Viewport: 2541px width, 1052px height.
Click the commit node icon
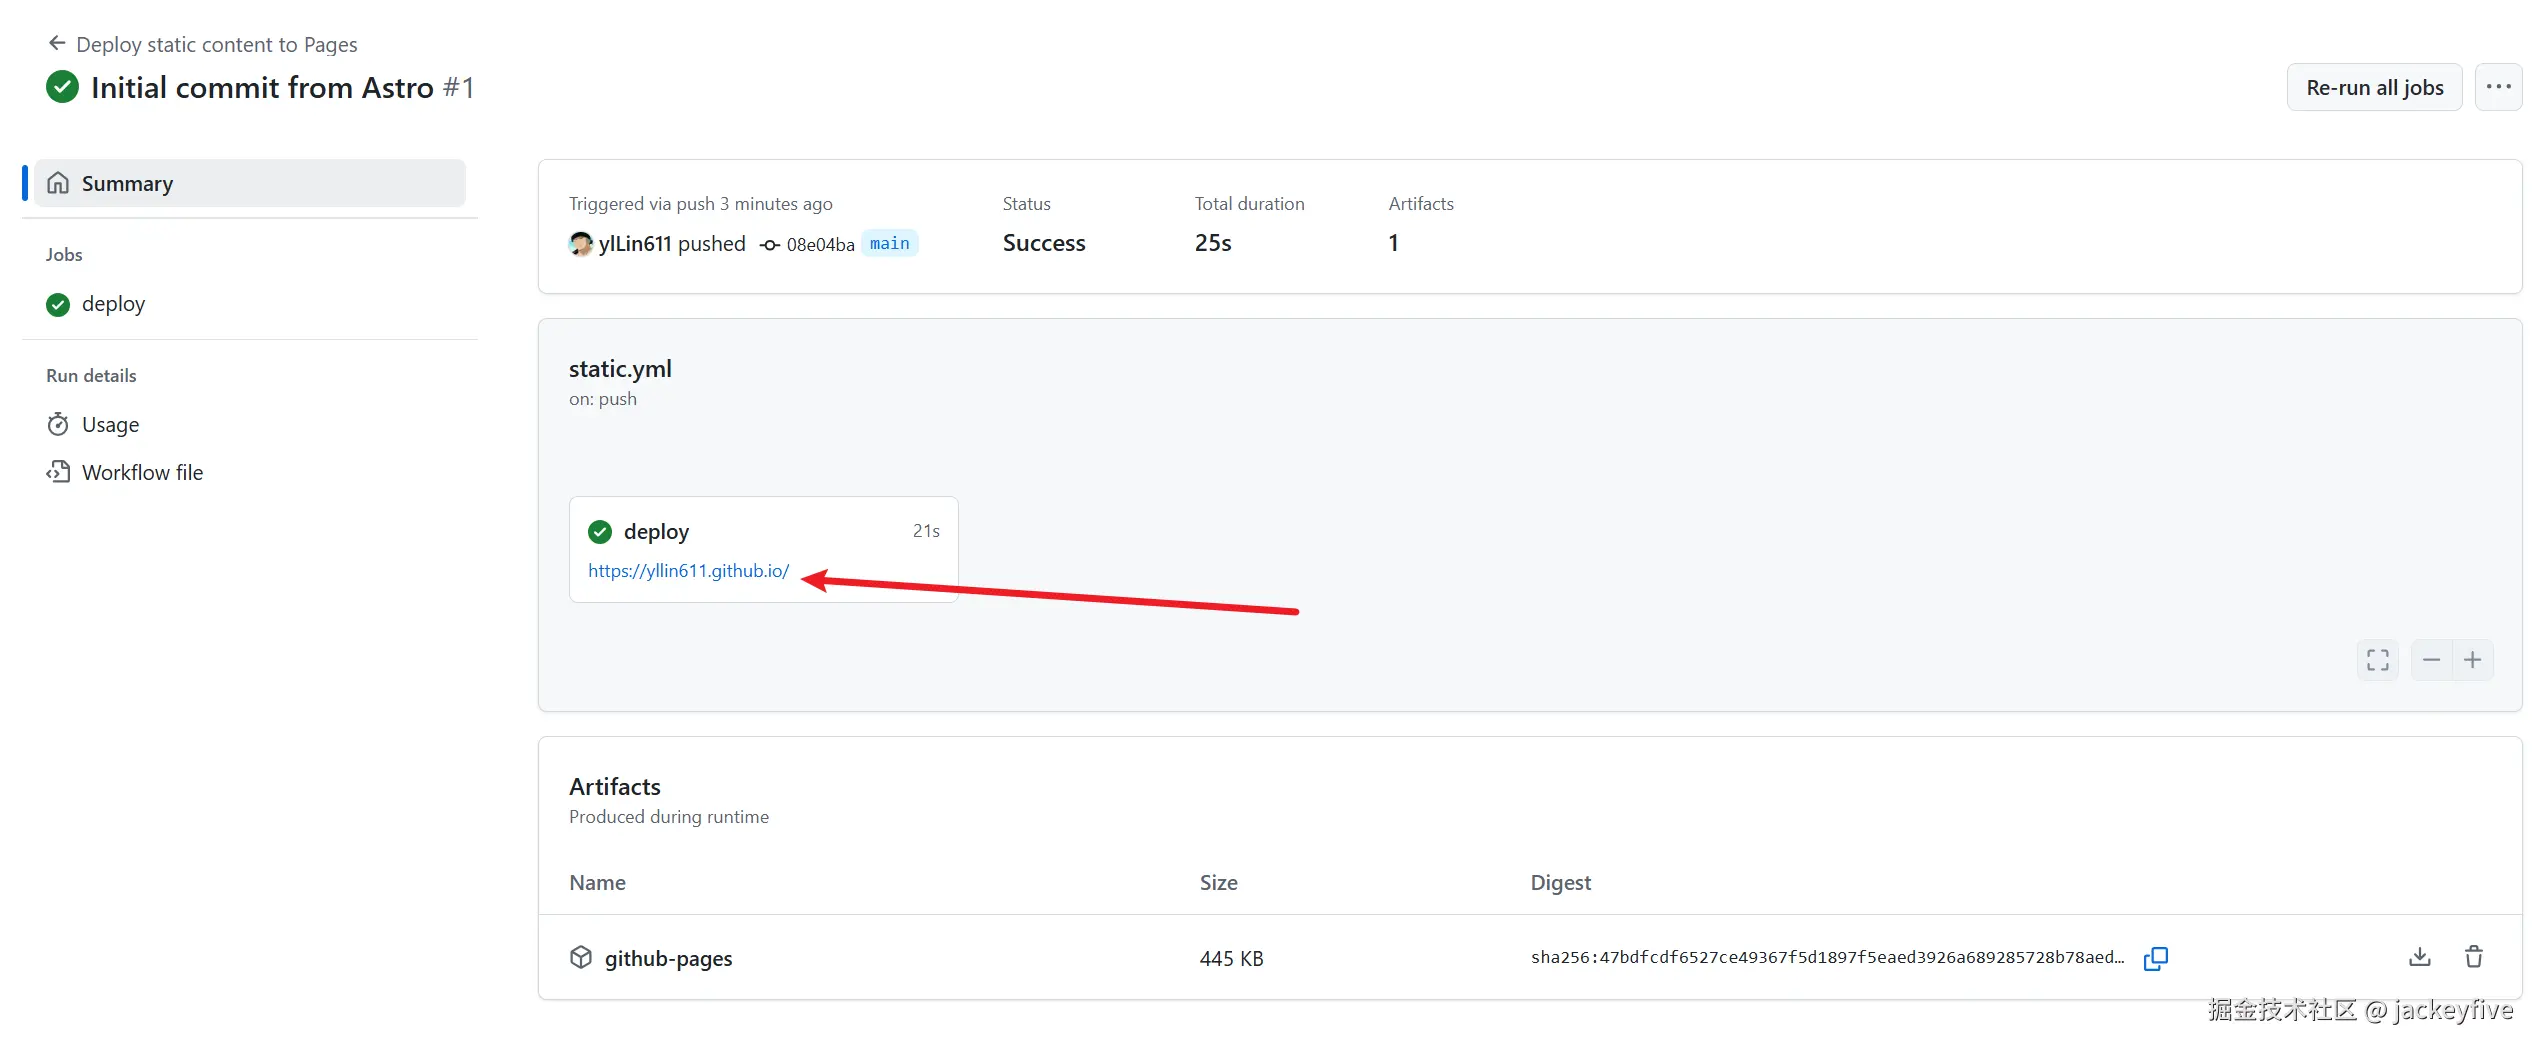769,244
